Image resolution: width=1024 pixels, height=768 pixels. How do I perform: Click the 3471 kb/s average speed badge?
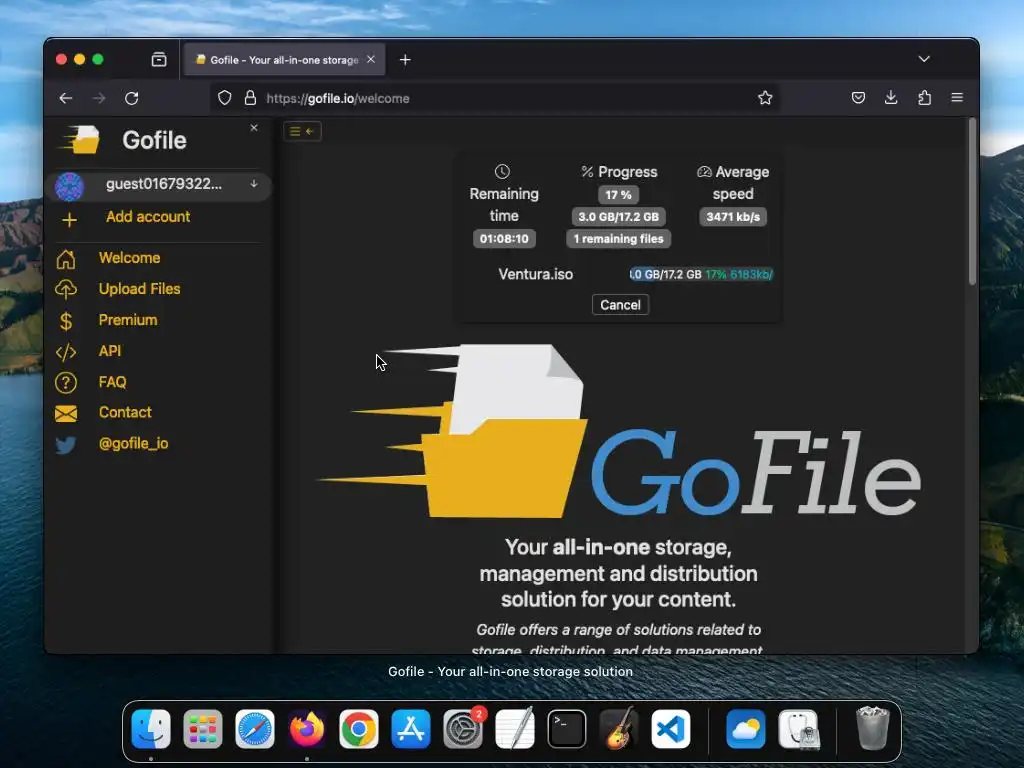point(733,217)
